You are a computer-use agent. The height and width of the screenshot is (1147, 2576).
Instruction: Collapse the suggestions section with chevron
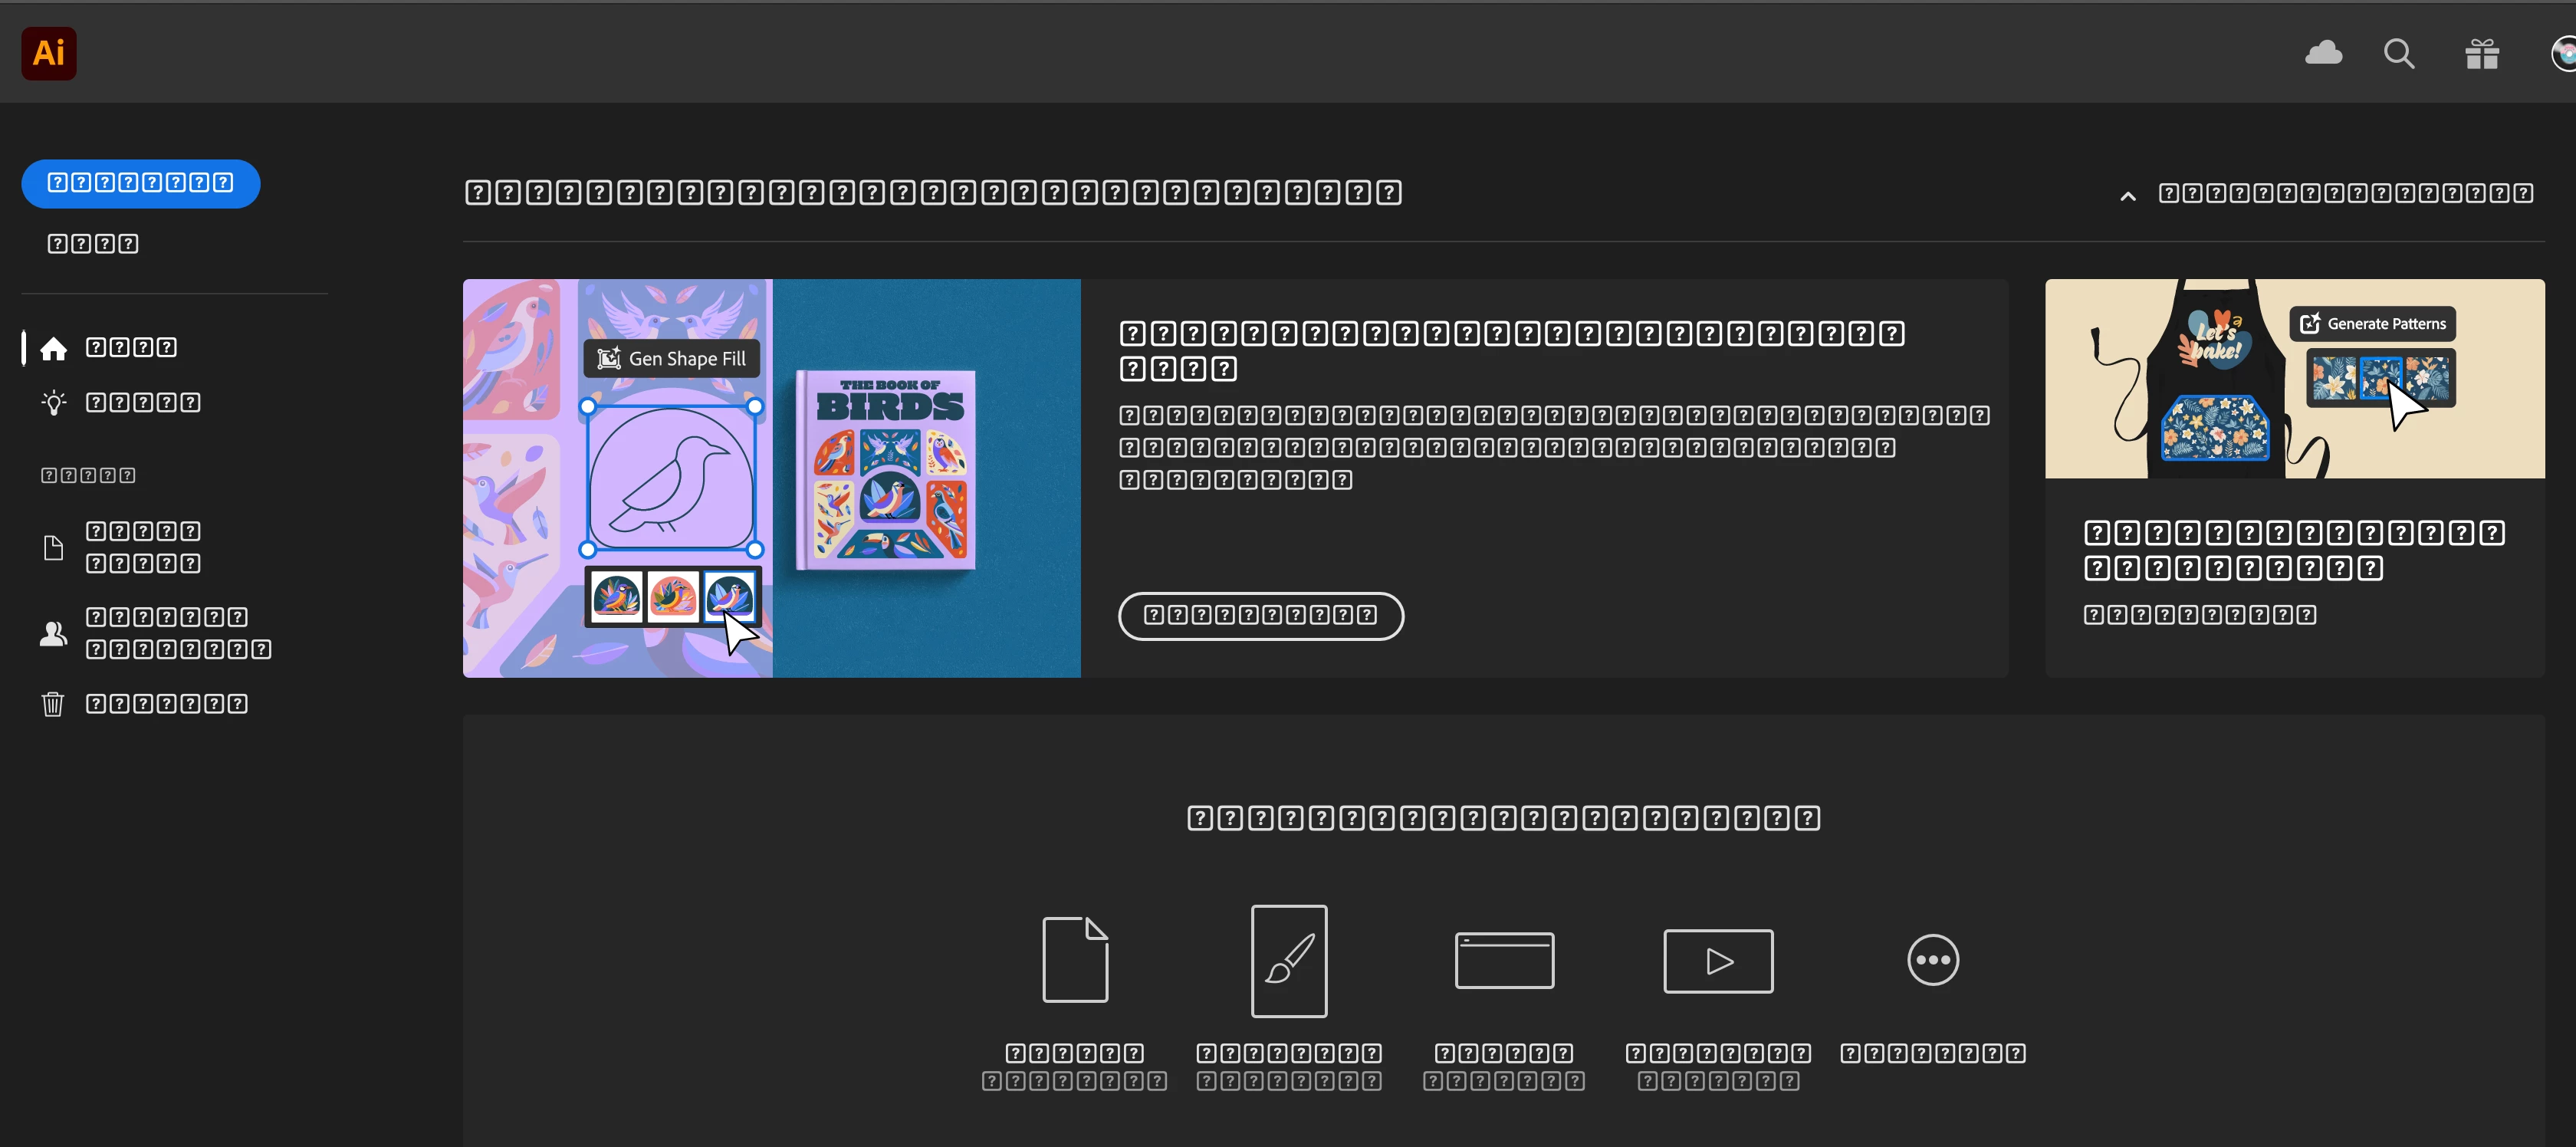pos(2128,196)
